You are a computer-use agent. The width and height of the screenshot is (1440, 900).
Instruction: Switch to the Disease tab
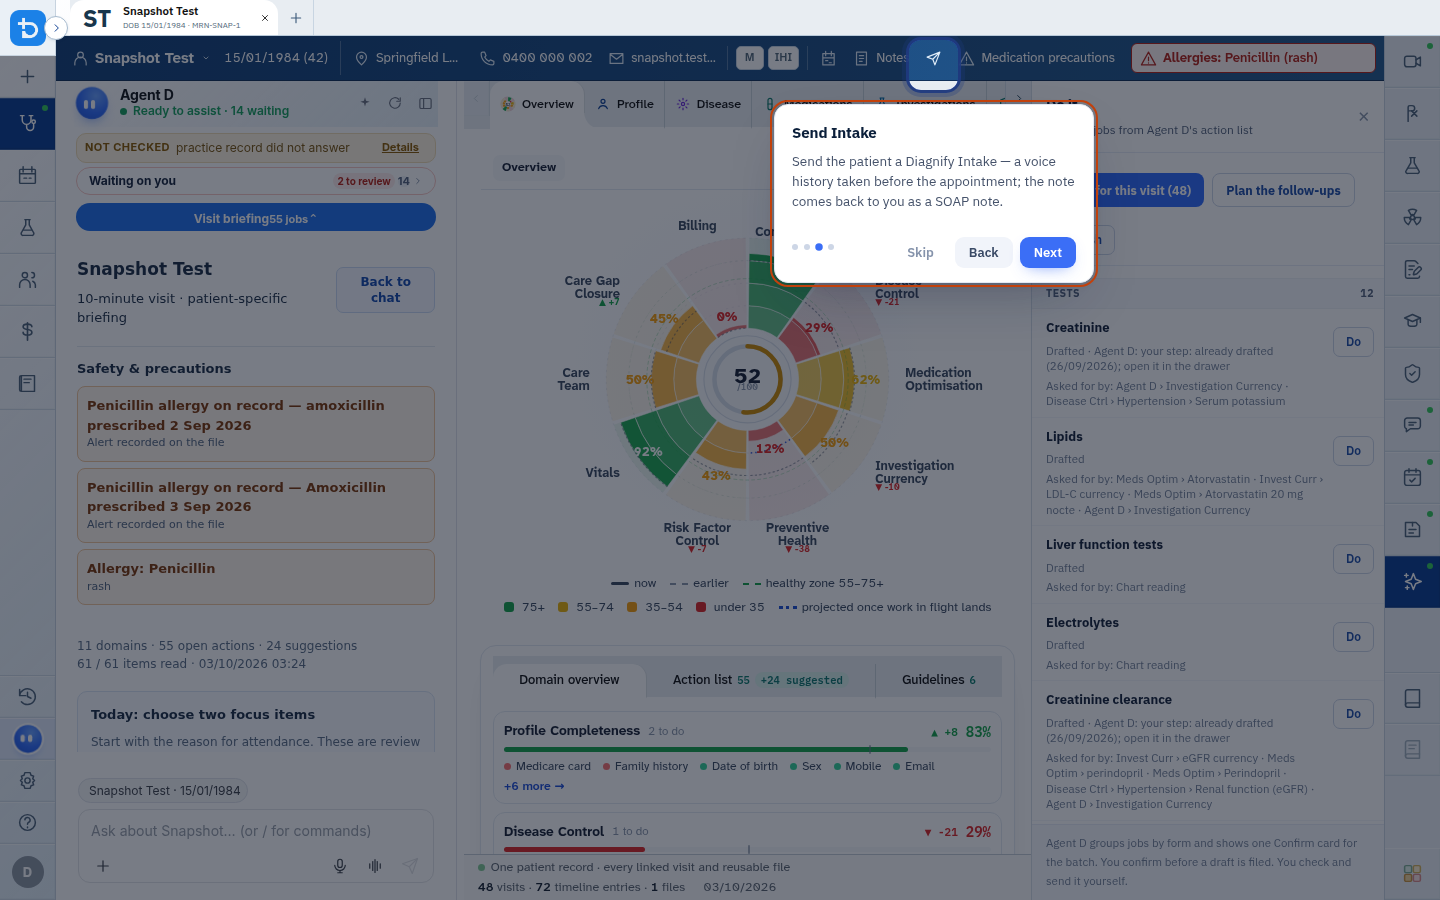click(709, 104)
